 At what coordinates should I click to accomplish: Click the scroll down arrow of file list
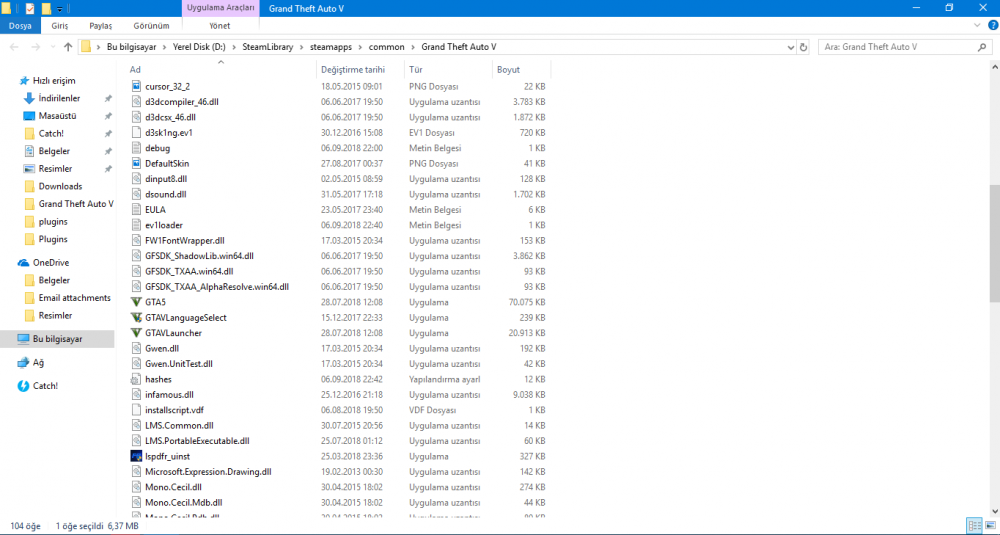point(994,511)
